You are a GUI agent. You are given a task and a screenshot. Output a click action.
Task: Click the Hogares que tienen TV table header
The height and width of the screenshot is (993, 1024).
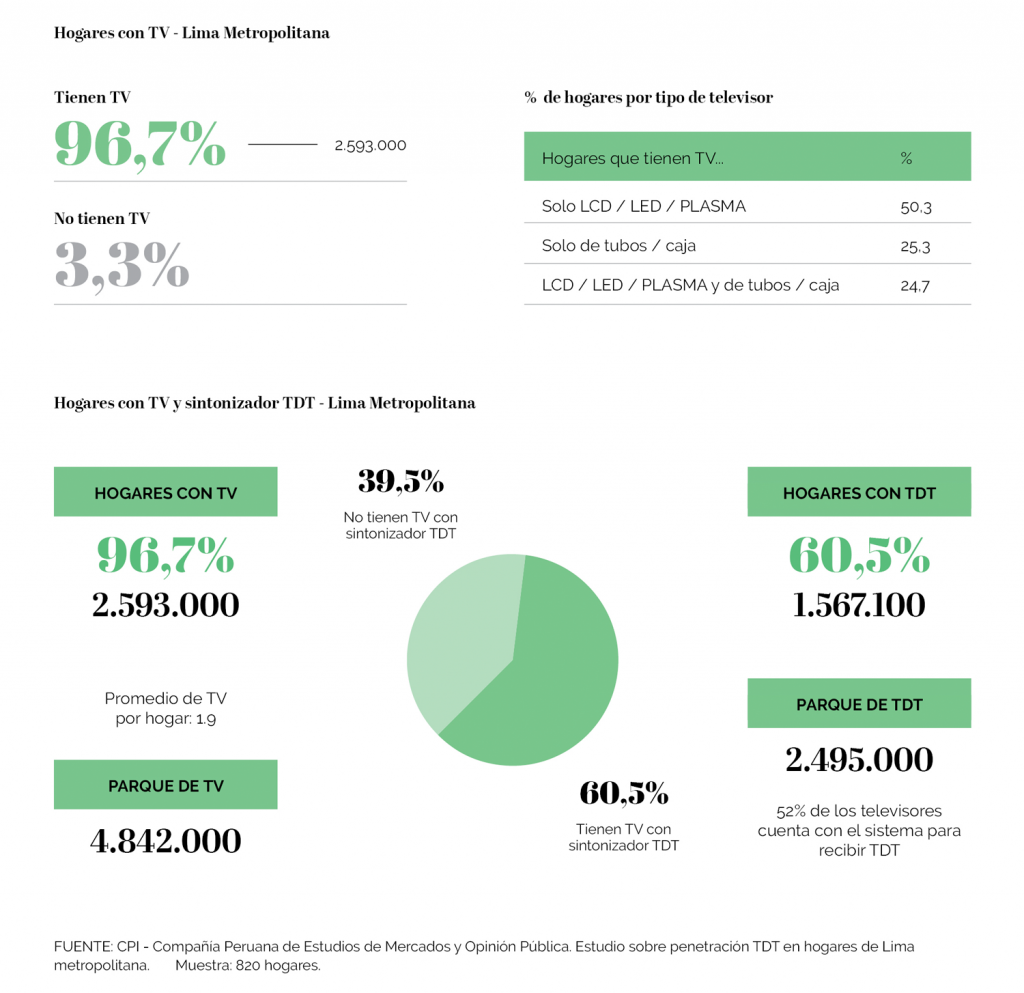pyautogui.click(x=747, y=157)
